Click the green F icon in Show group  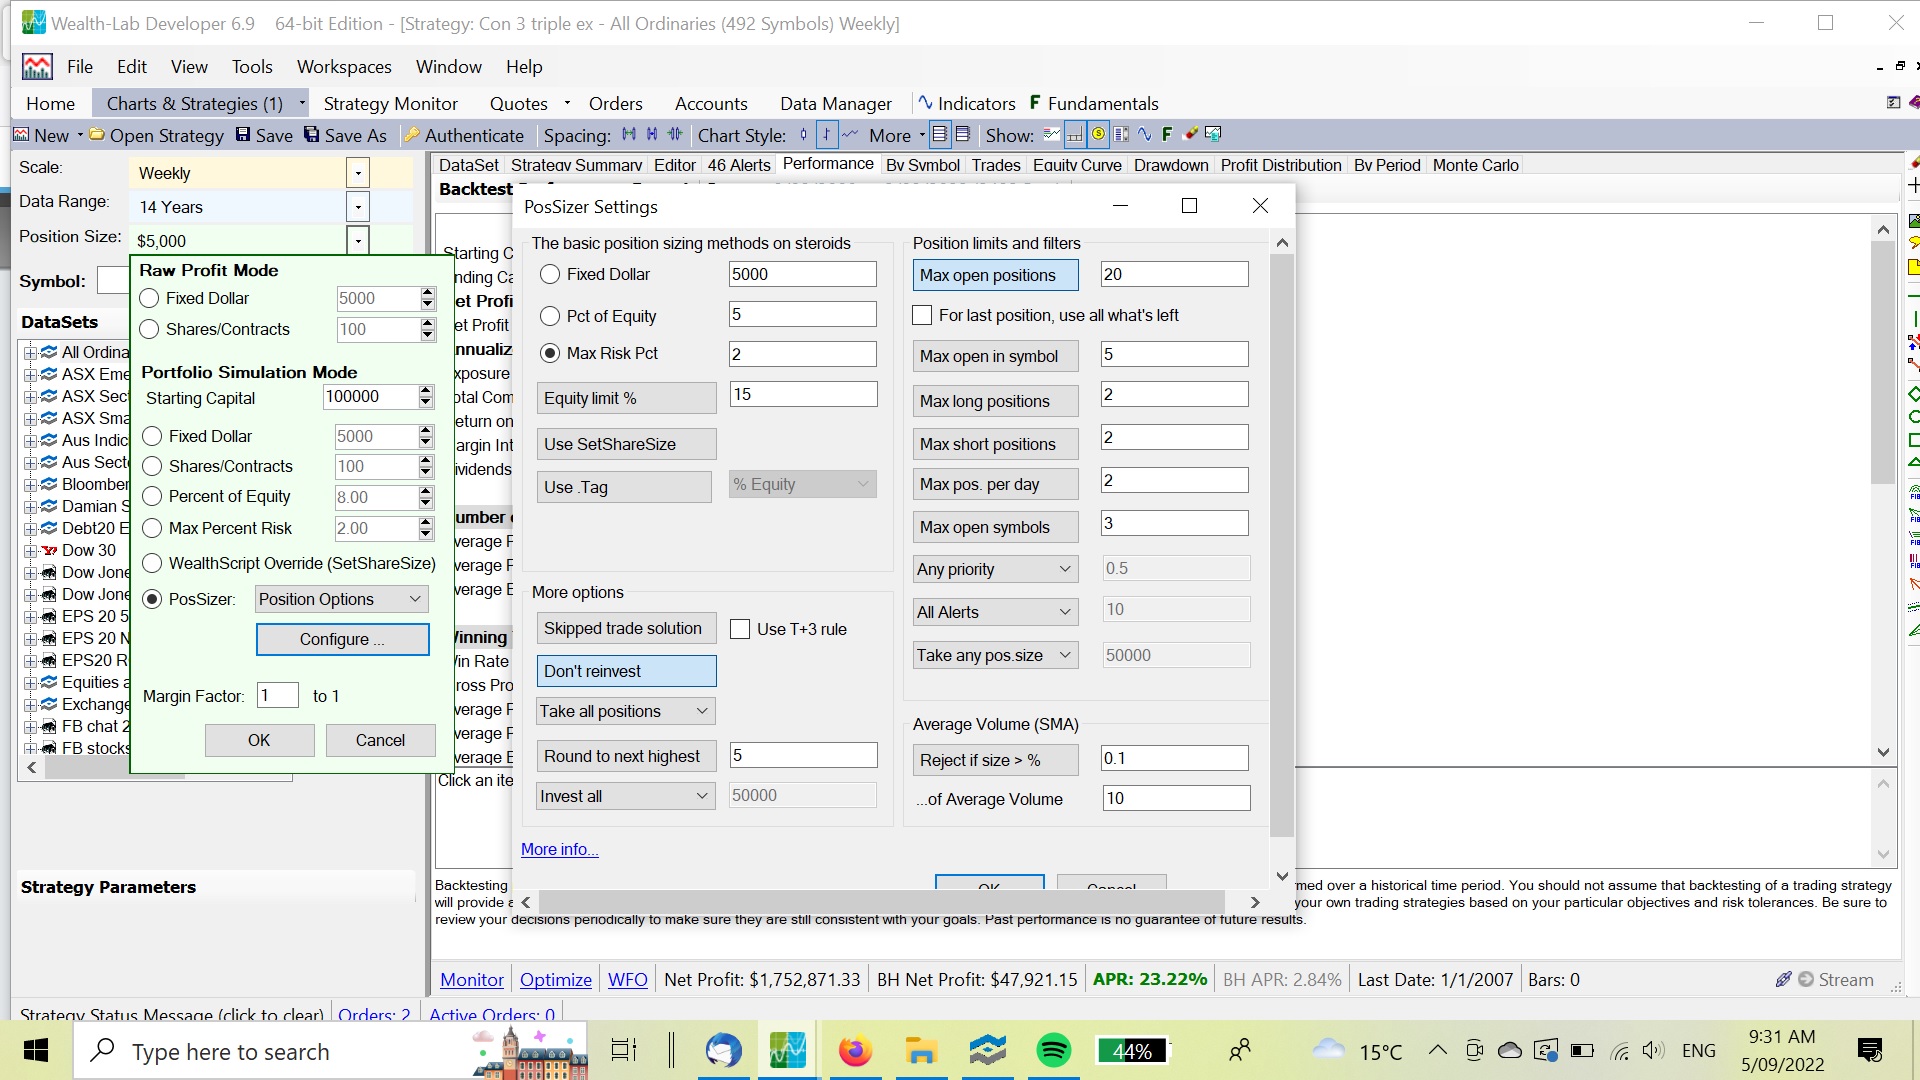click(1167, 134)
